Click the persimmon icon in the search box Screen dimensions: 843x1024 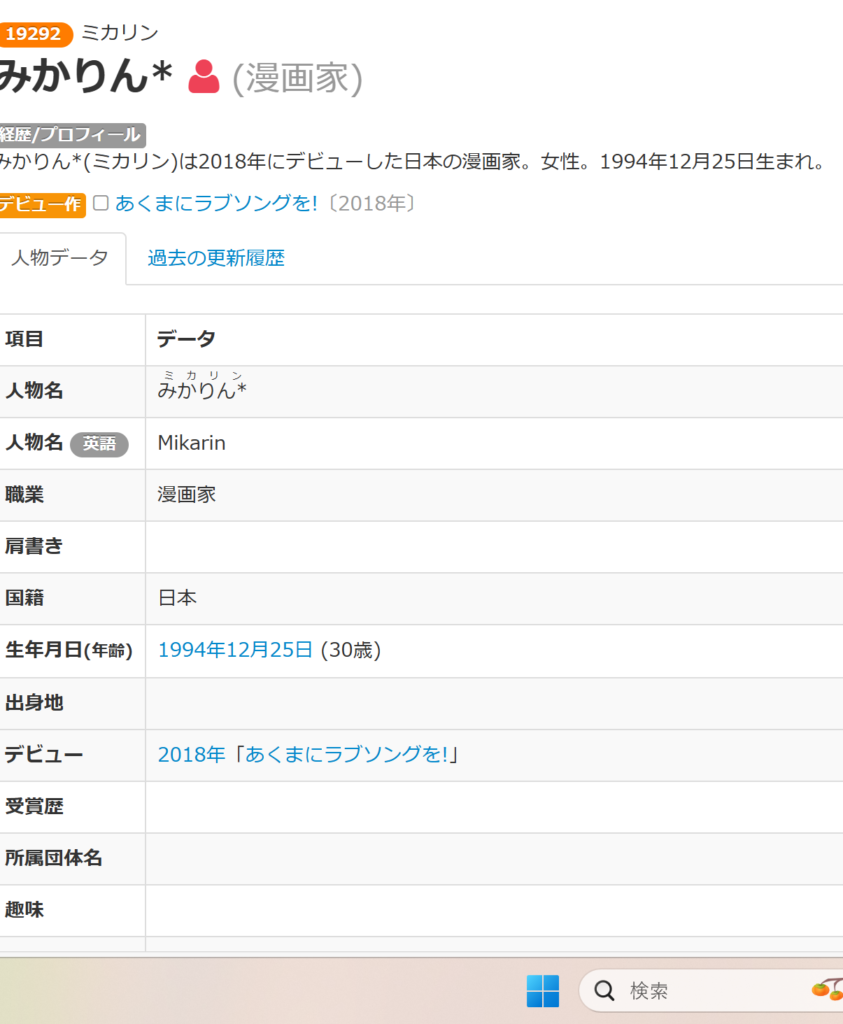(826, 990)
